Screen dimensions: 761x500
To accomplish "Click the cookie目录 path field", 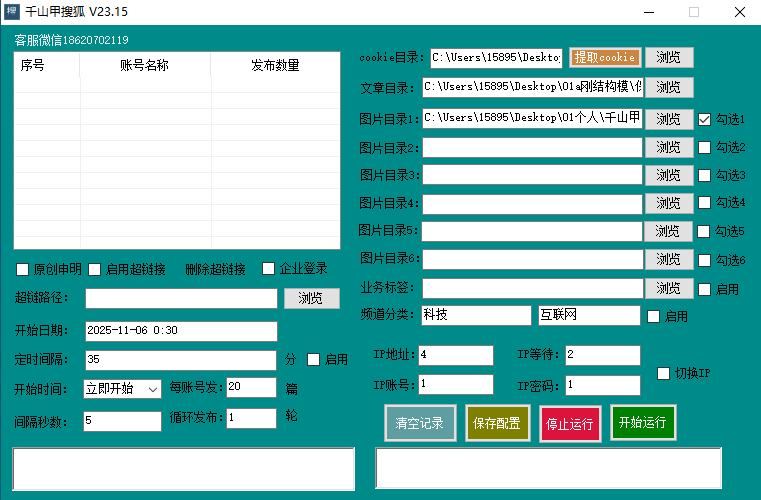I will coord(496,58).
